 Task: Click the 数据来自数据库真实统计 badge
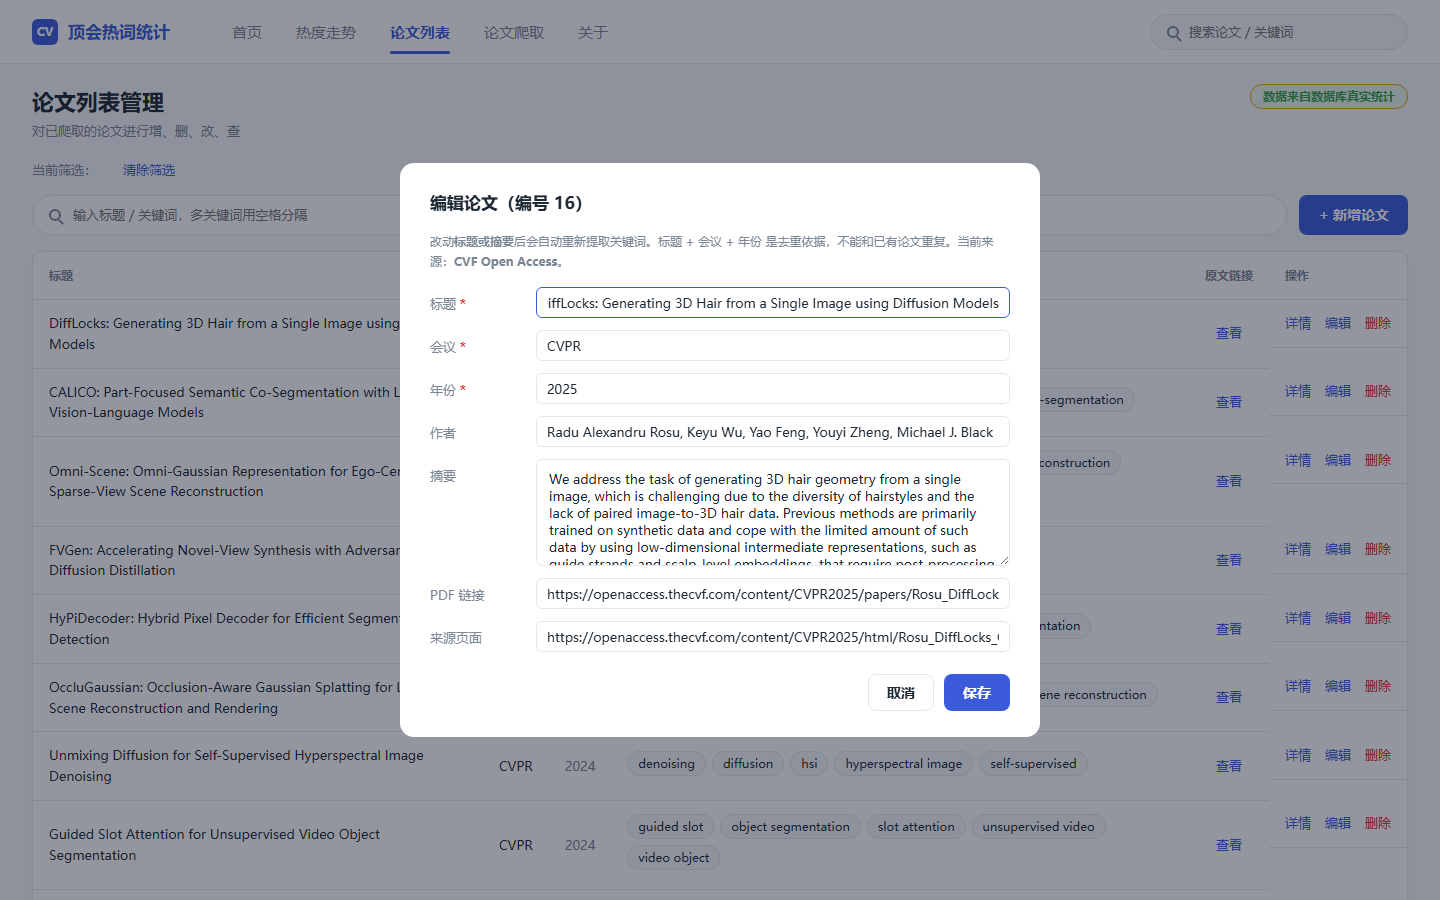[1329, 97]
